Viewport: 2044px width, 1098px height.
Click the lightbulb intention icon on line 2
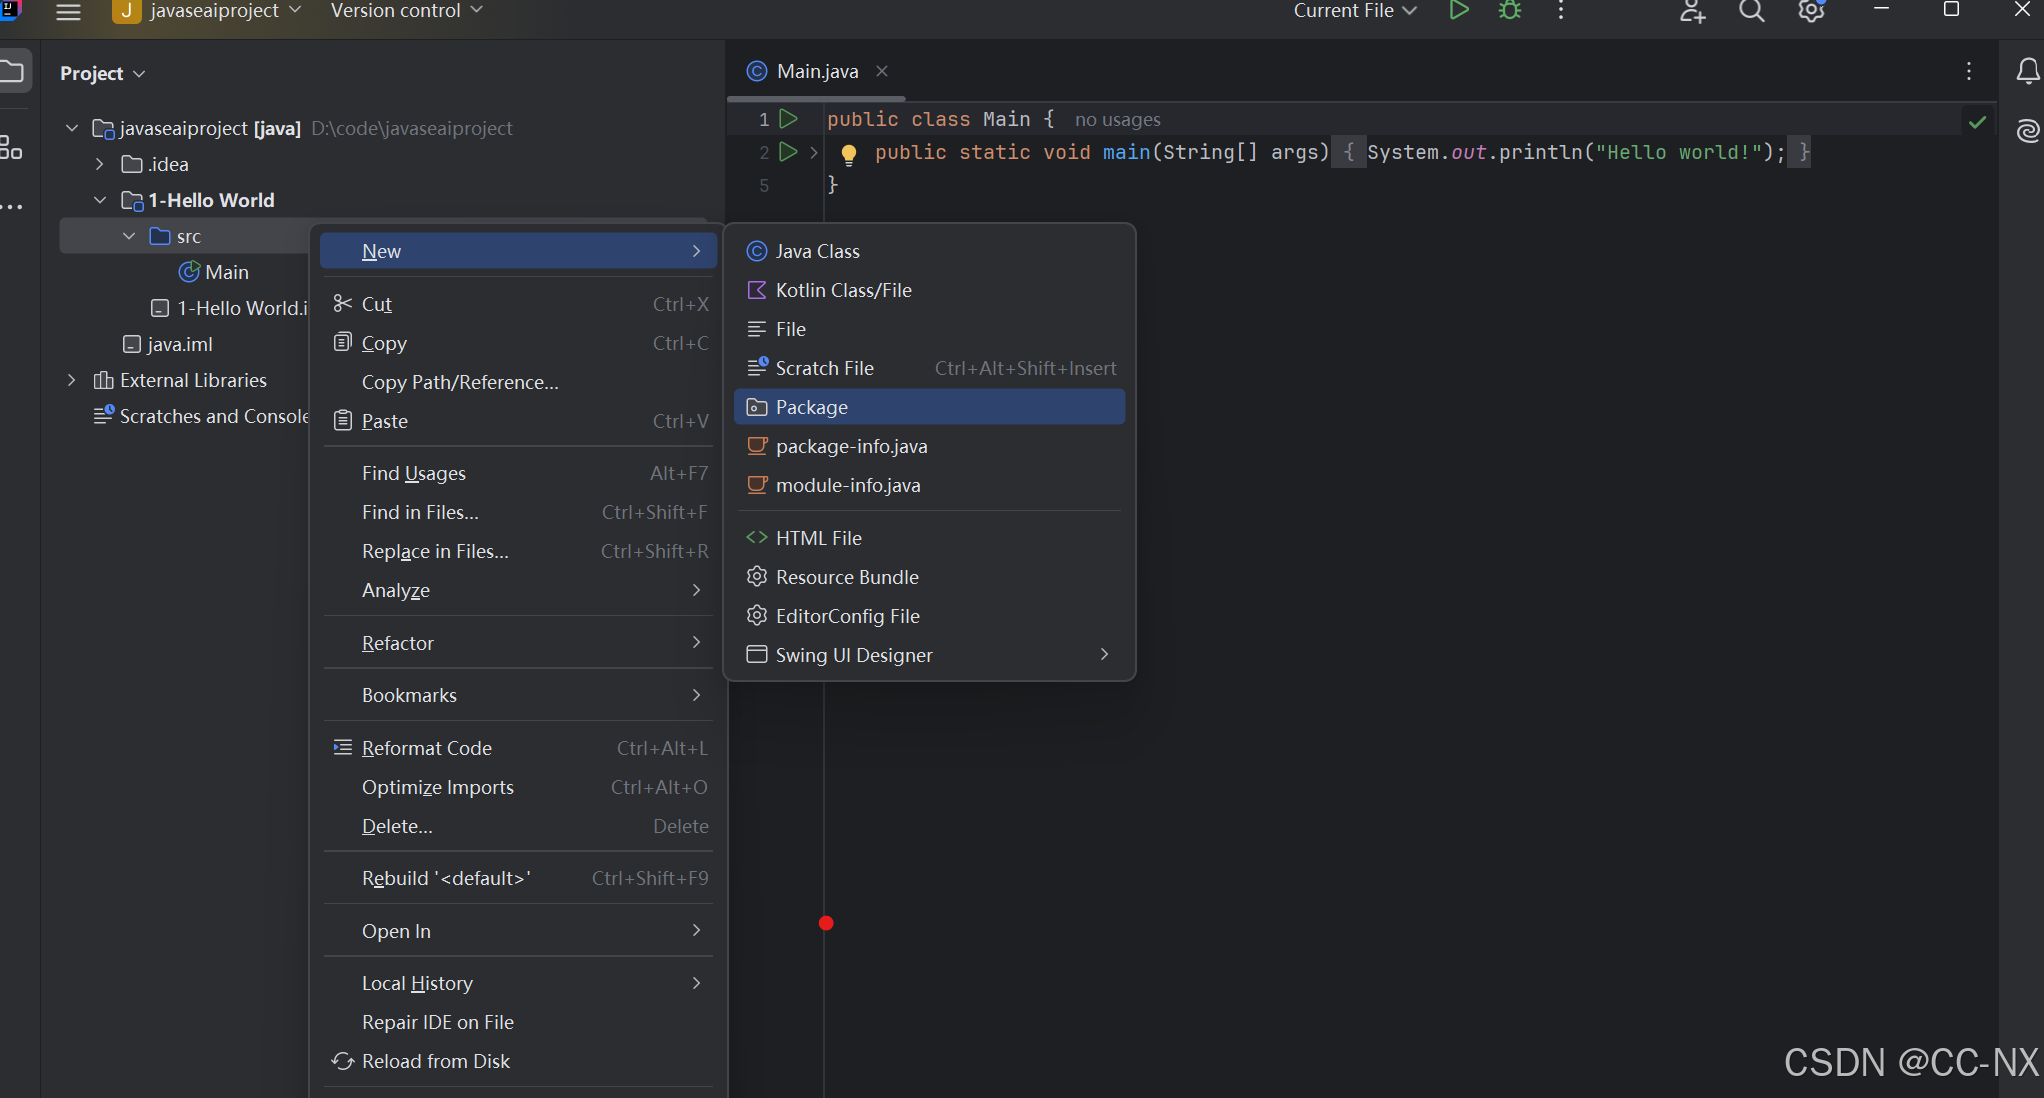coord(848,153)
